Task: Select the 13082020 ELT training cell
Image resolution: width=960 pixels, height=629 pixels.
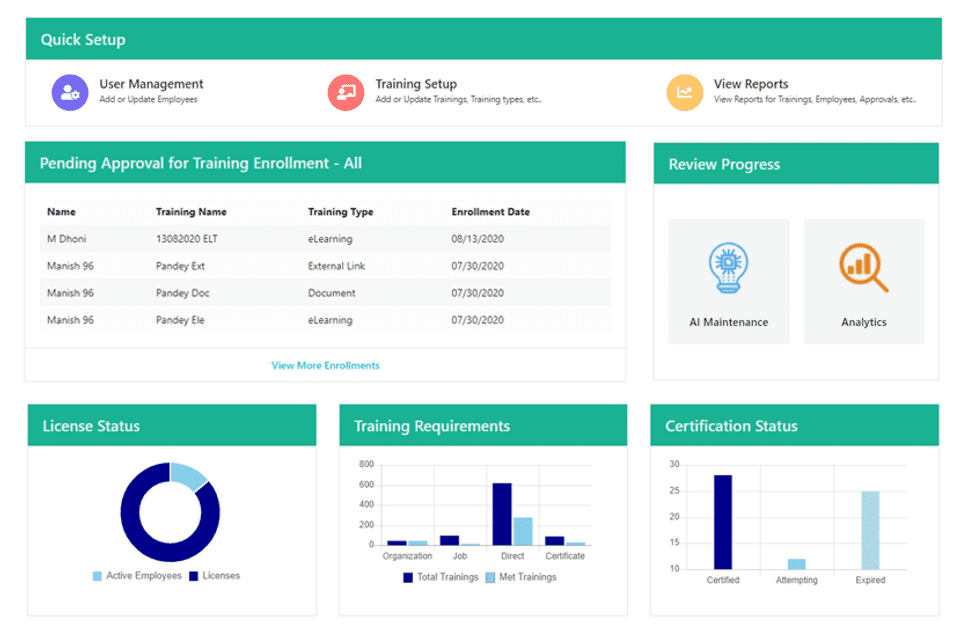Action: (x=187, y=239)
